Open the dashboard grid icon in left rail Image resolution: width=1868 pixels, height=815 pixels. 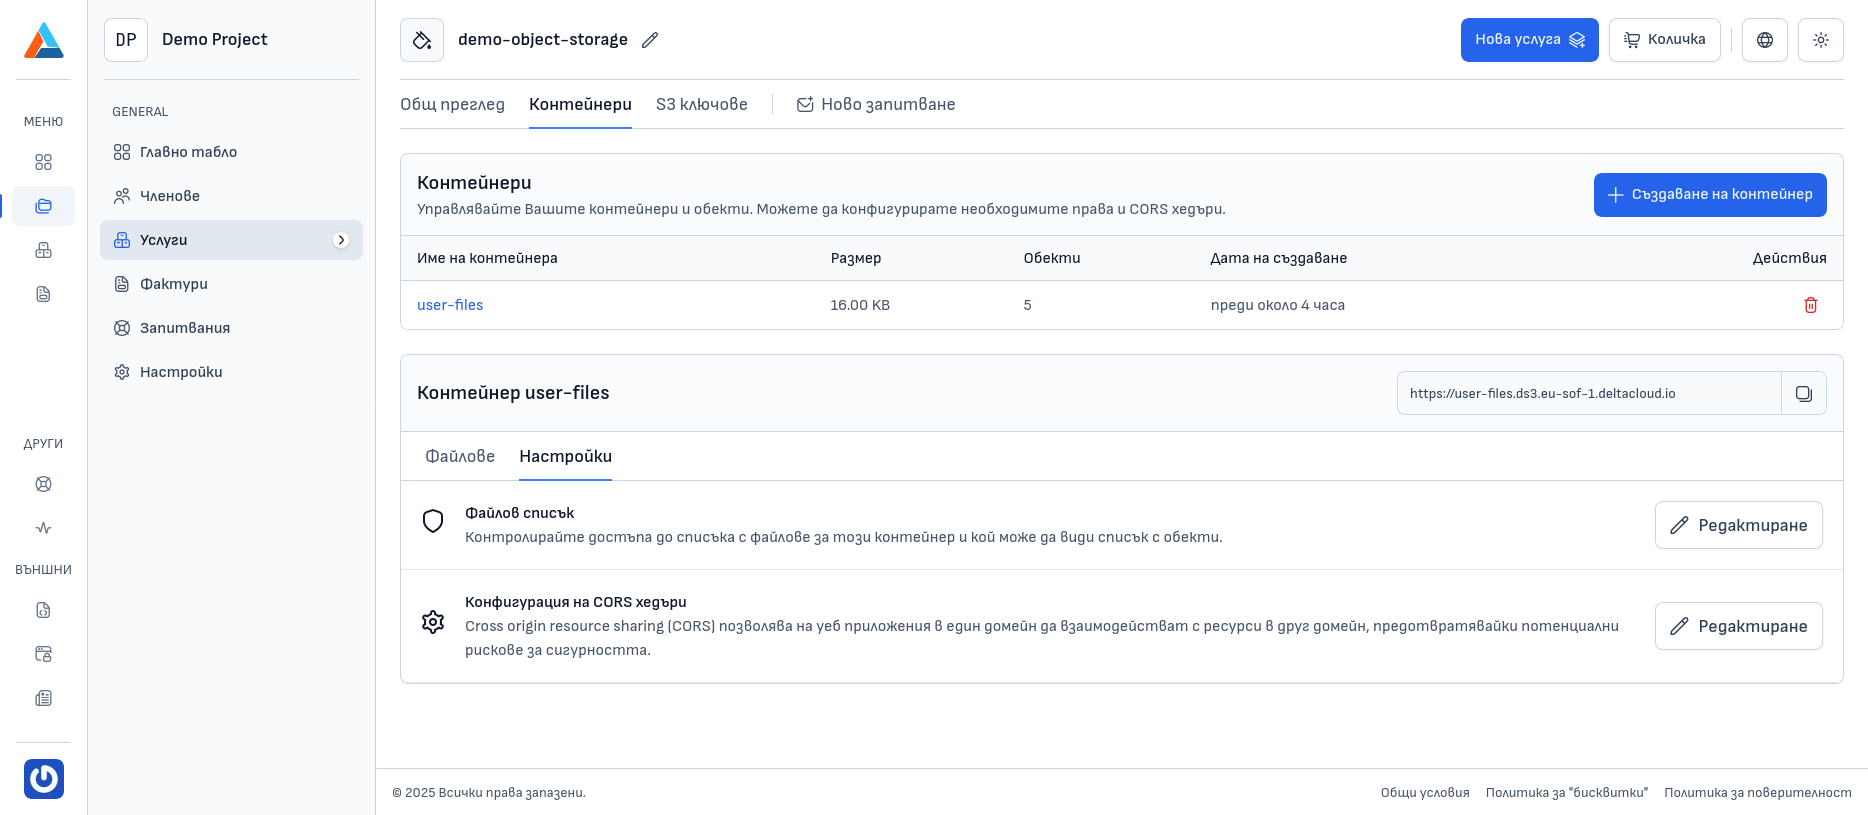(43, 162)
